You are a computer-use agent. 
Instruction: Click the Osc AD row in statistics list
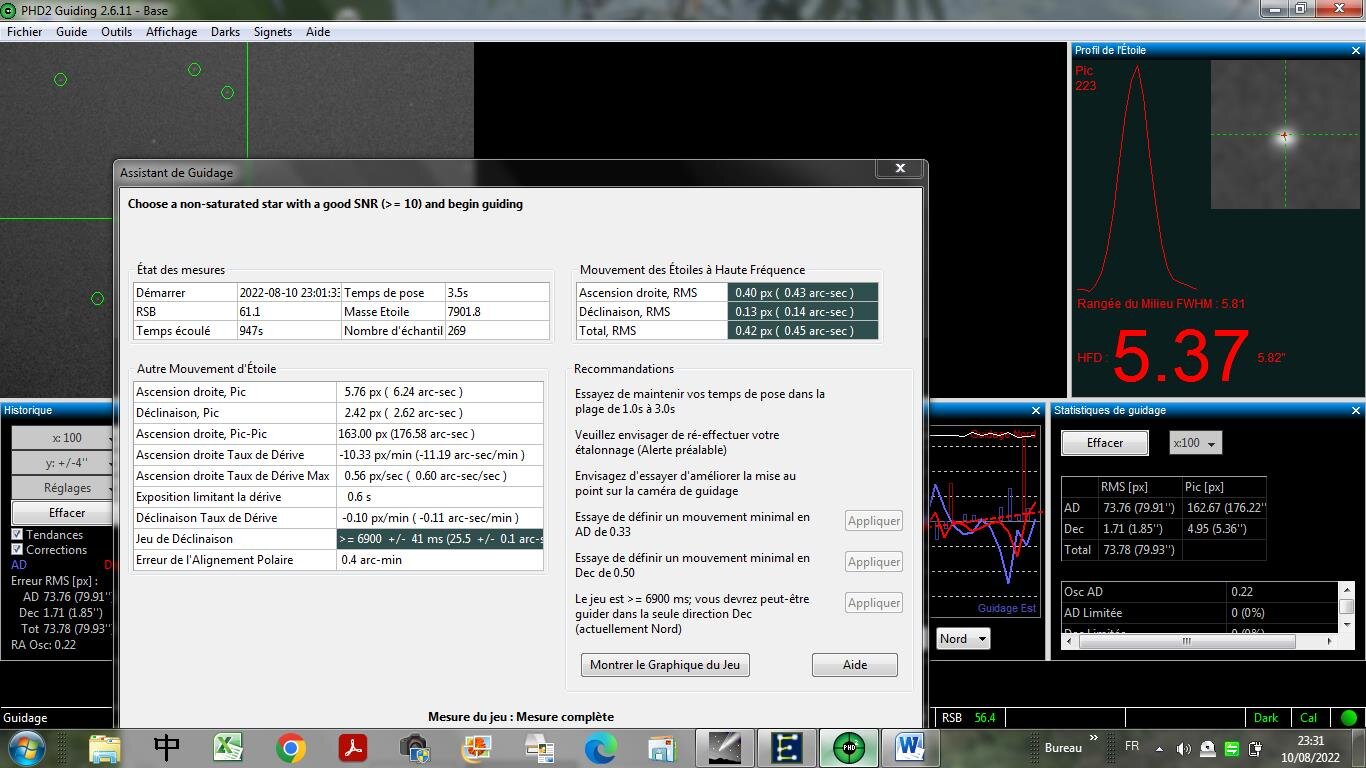coord(1199,592)
